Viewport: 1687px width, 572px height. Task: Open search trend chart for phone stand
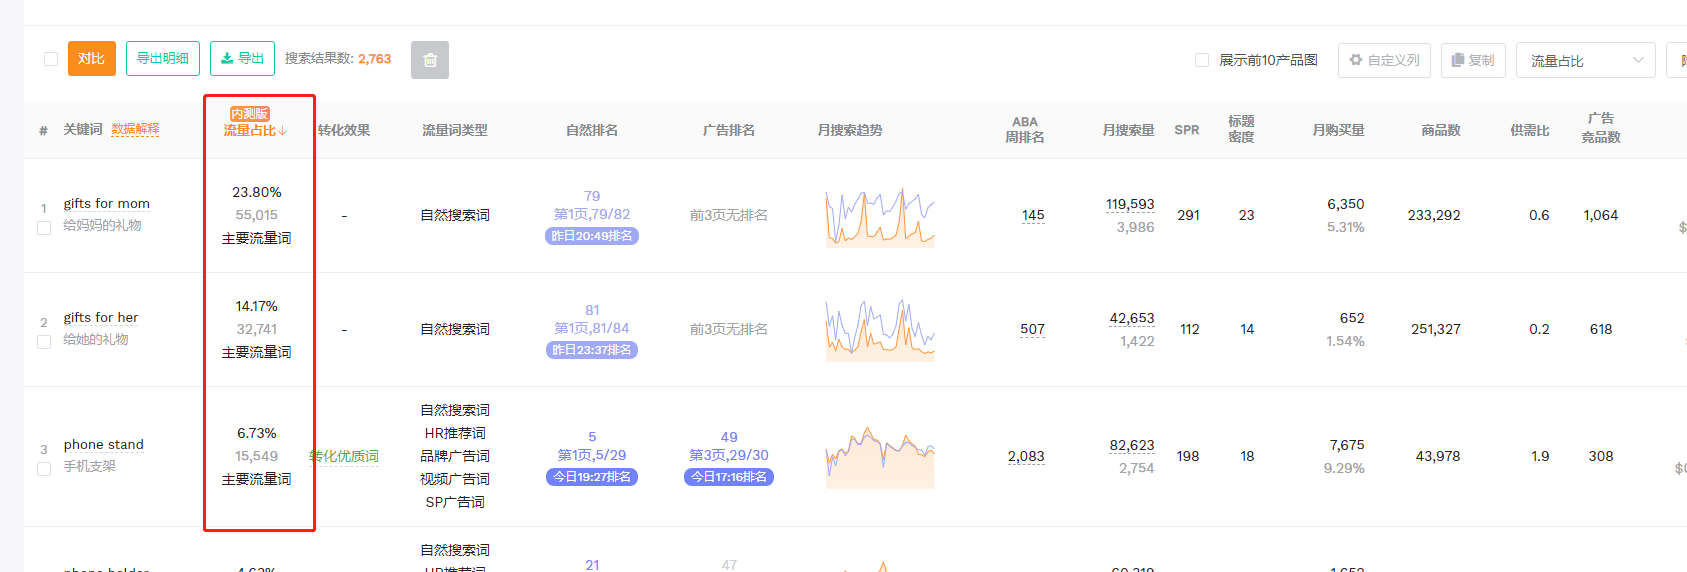(x=879, y=457)
